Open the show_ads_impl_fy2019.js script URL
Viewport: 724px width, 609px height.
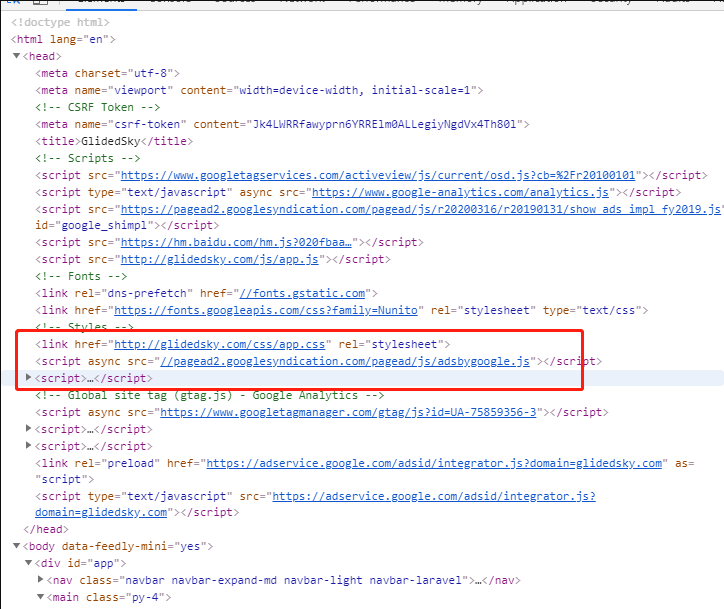coord(421,209)
